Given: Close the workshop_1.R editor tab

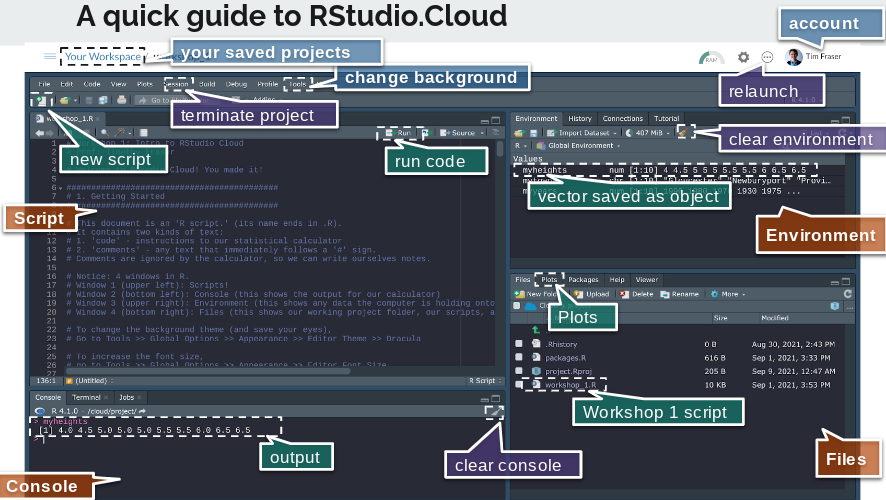Looking at the screenshot, I should tap(98, 119).
